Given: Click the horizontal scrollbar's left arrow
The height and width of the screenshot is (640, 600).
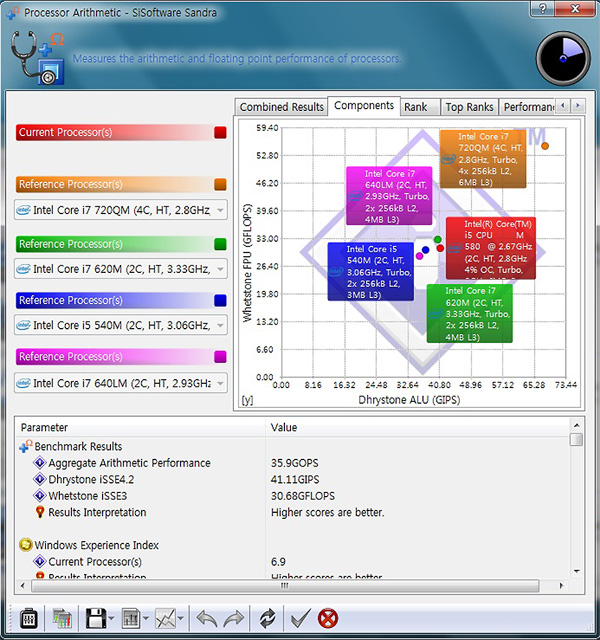Looking at the screenshot, I should click(x=23, y=586).
